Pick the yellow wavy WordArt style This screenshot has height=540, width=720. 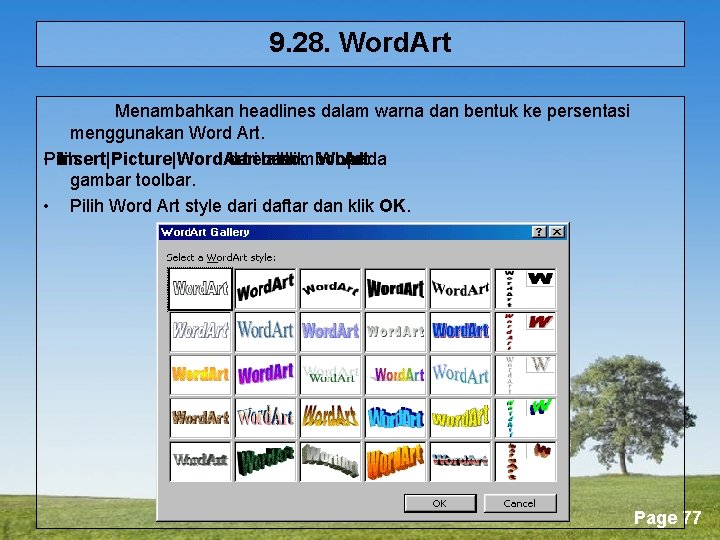[461, 418]
